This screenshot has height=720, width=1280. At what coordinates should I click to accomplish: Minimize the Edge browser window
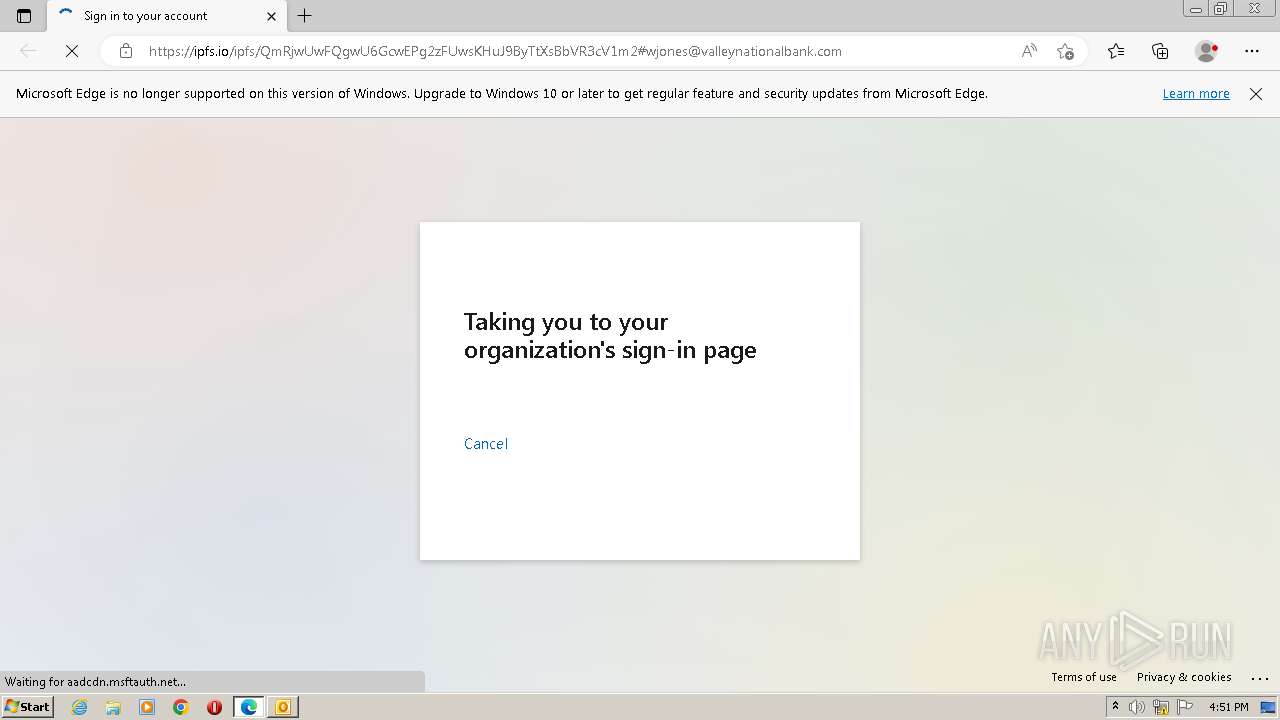pos(1196,8)
